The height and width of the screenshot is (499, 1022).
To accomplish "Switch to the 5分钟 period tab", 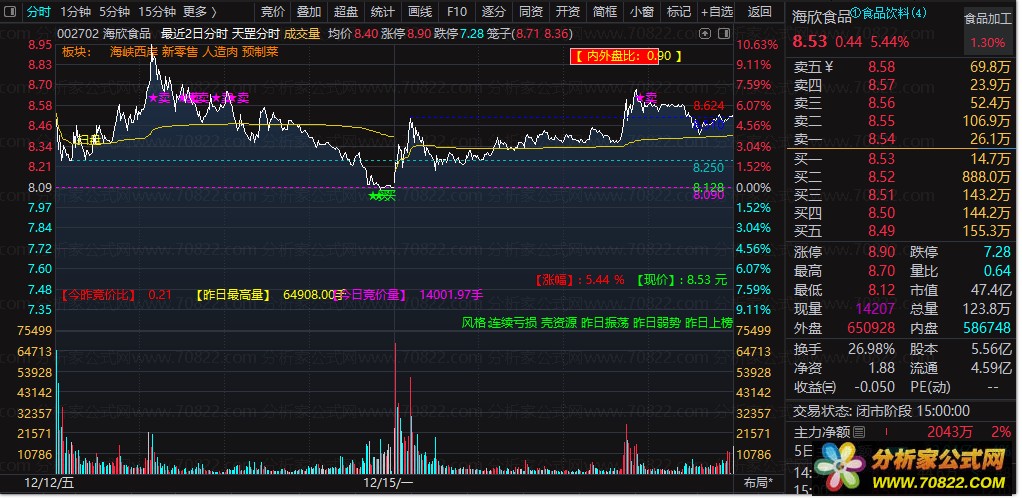I will (x=115, y=12).
